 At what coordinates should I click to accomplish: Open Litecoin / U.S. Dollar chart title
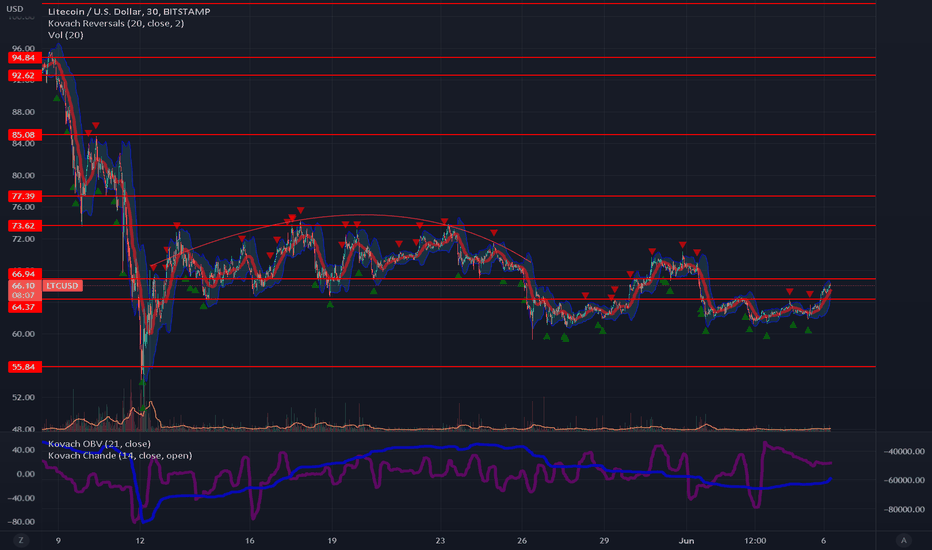point(129,11)
